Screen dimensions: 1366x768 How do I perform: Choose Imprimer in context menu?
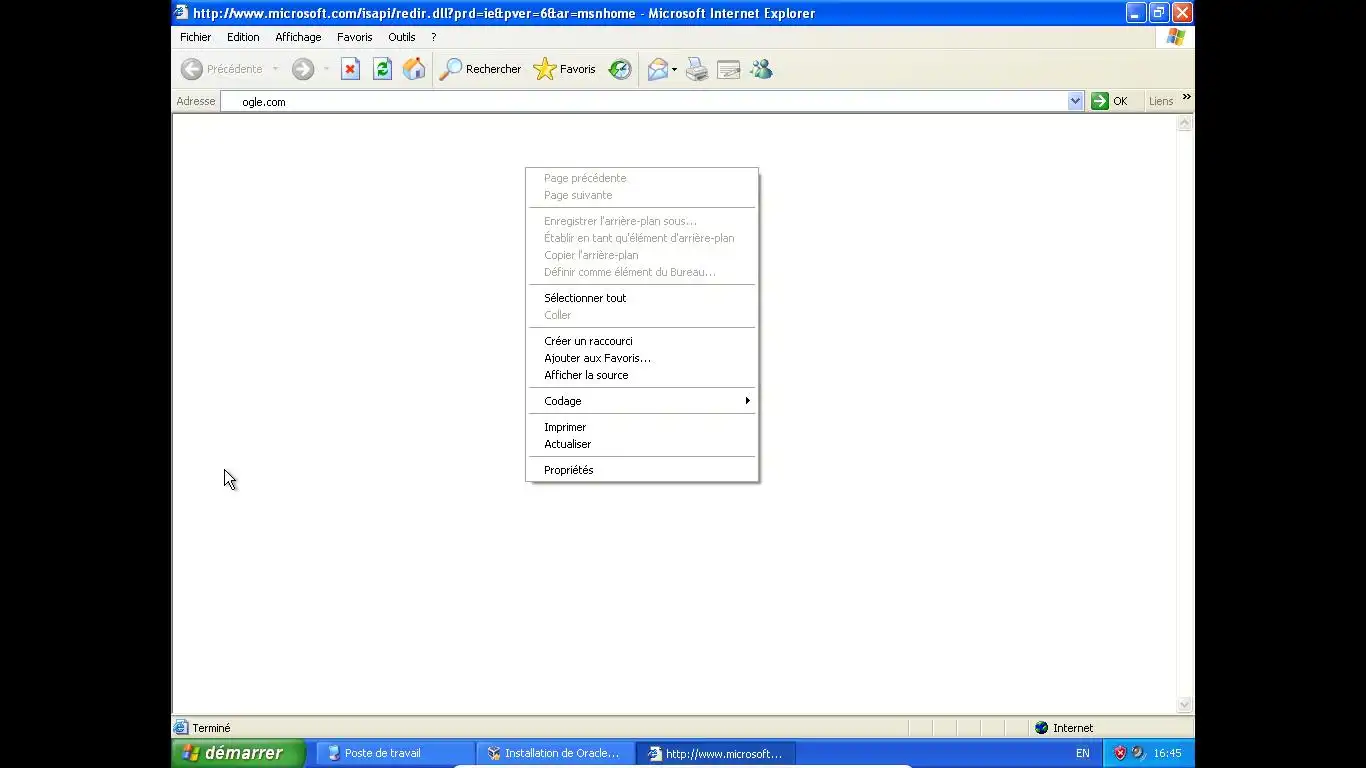(x=641, y=427)
